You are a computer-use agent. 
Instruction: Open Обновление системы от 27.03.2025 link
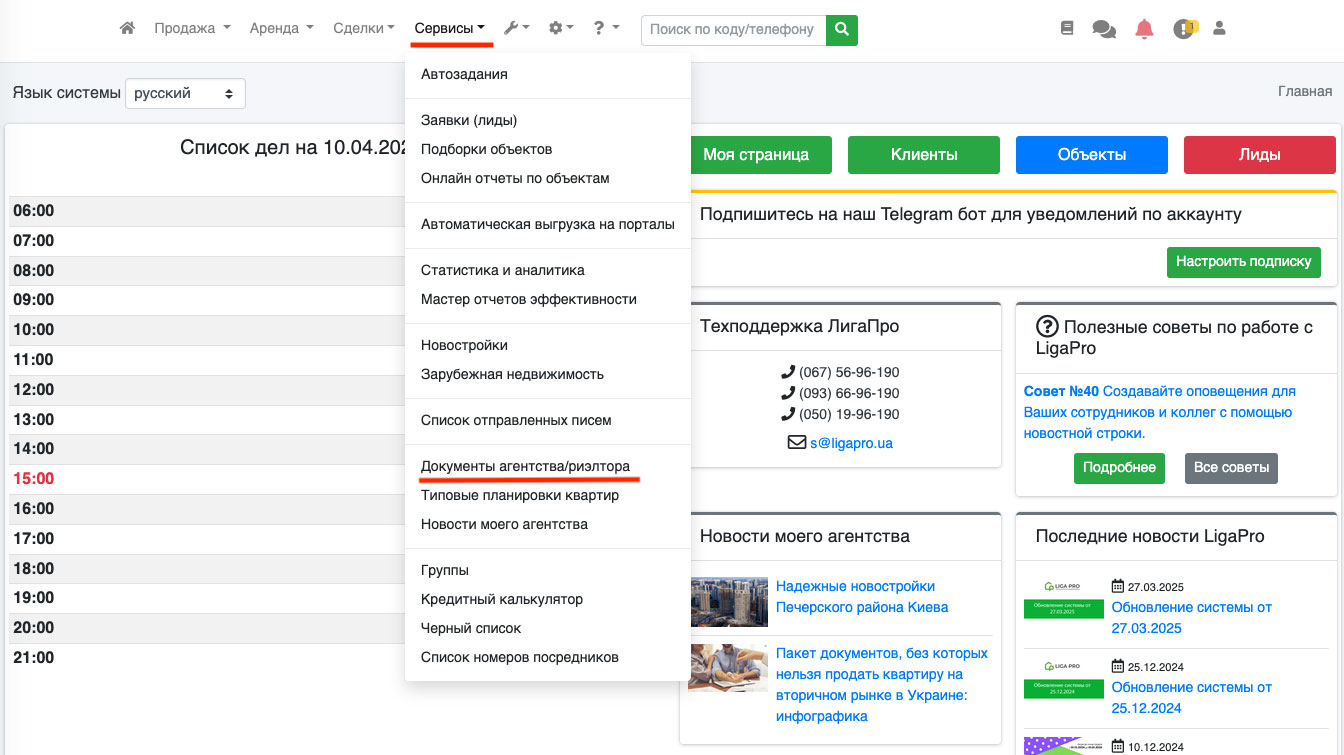click(x=1192, y=617)
